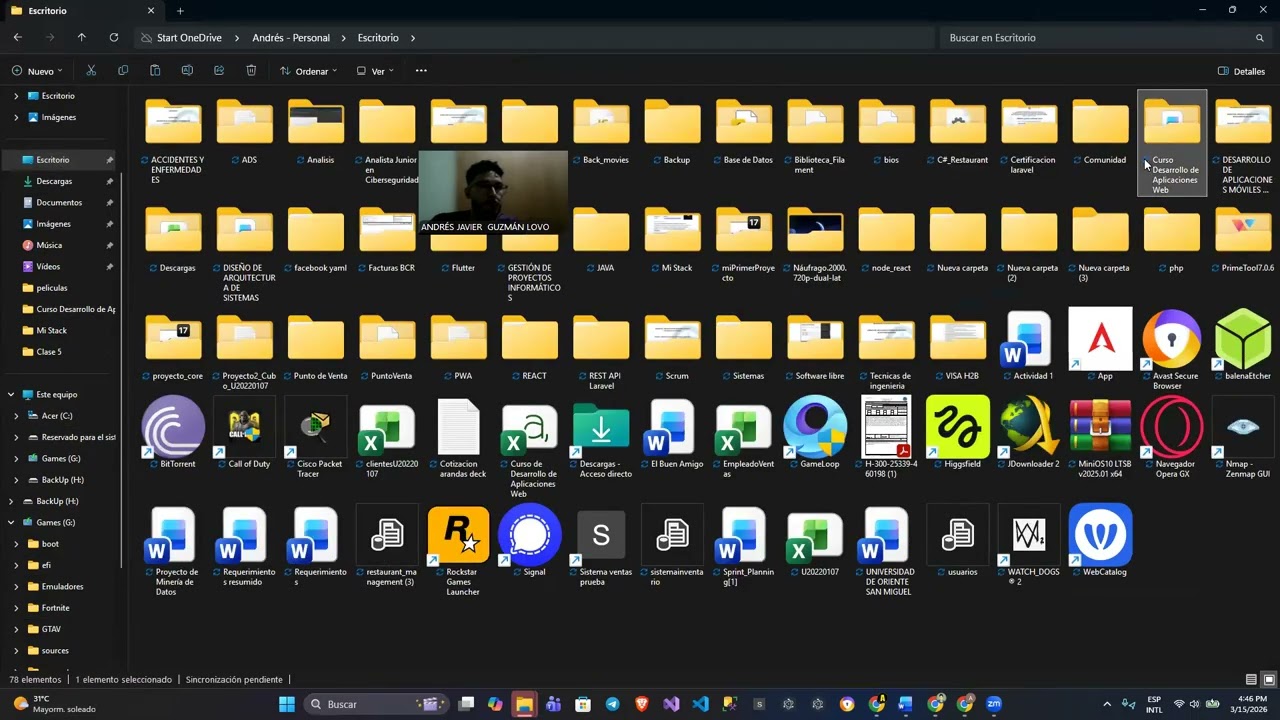Select Documentos in the sidebar
Viewport: 1280px width, 720px height.
click(x=60, y=203)
